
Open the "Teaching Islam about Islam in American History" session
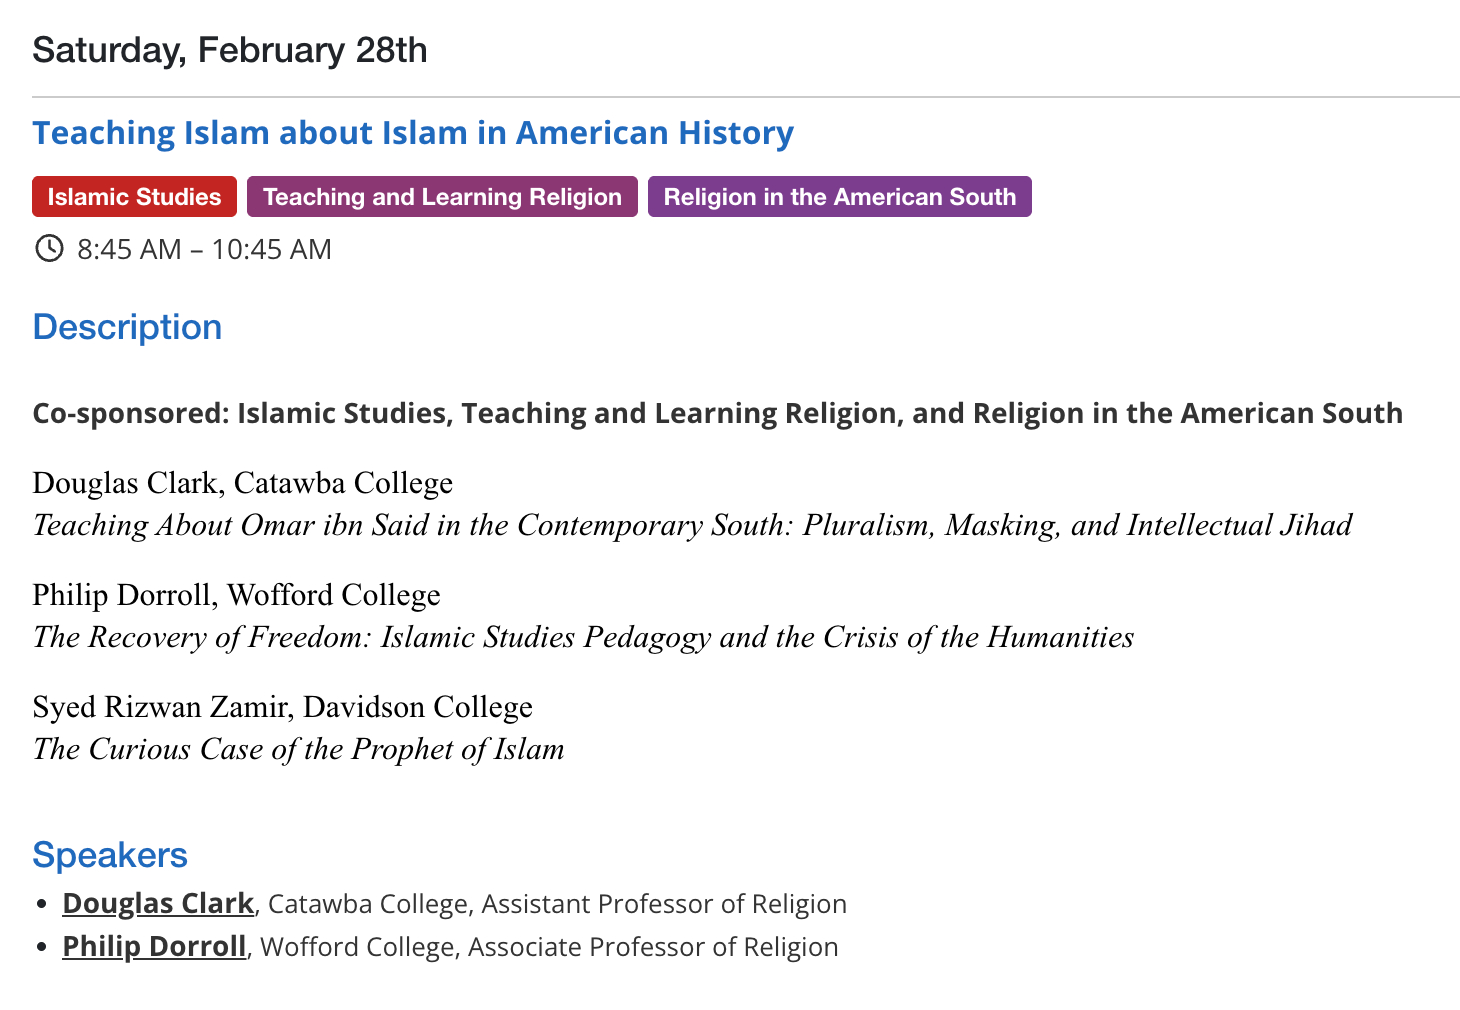click(412, 133)
